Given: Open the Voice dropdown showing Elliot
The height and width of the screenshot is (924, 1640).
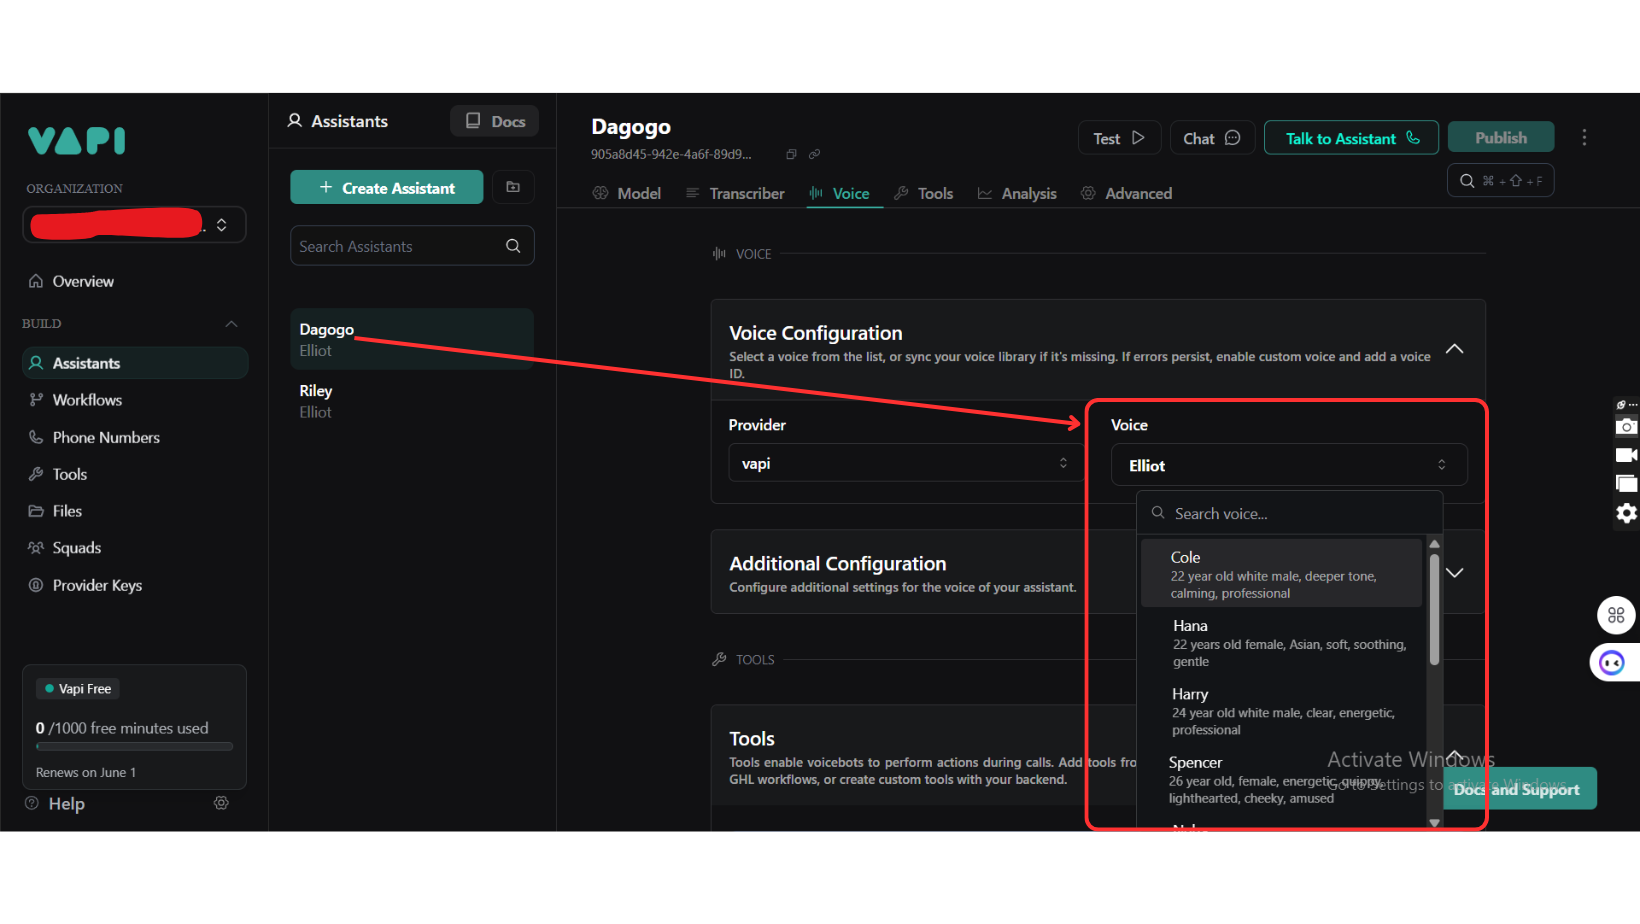Looking at the screenshot, I should pyautogui.click(x=1288, y=466).
